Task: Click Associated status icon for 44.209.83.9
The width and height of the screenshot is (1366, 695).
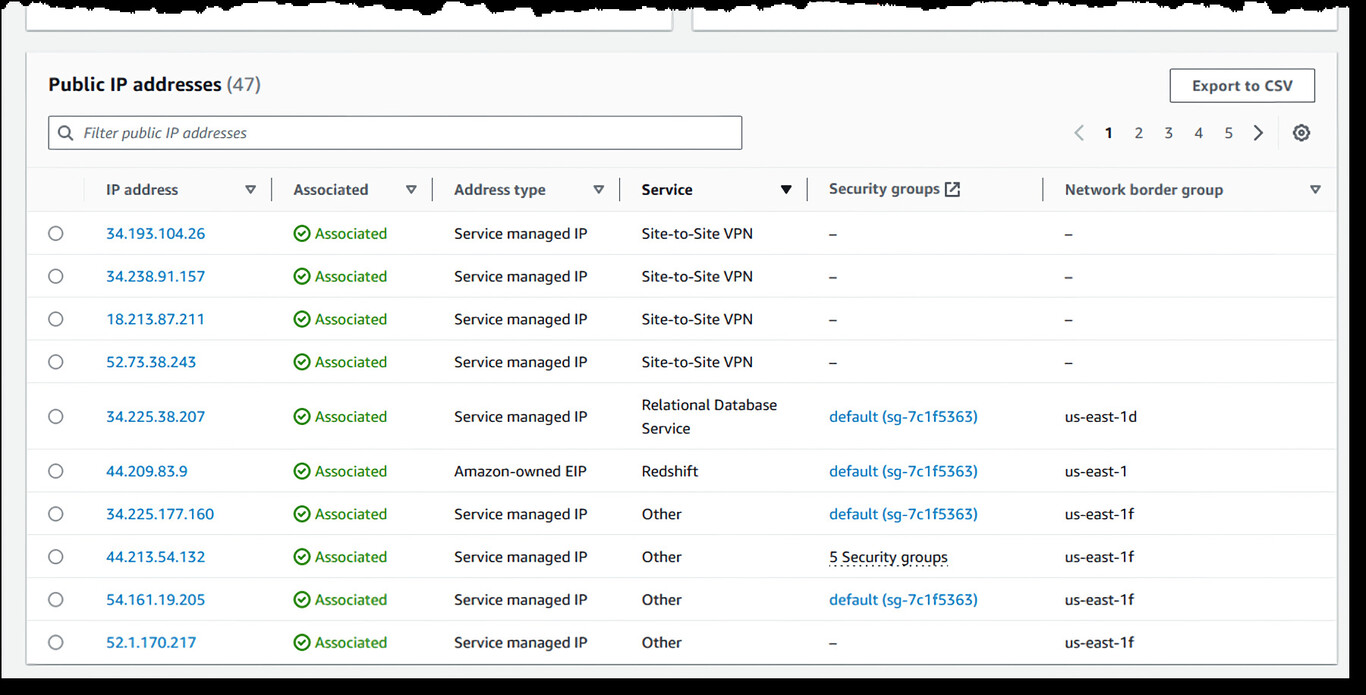Action: (x=302, y=471)
